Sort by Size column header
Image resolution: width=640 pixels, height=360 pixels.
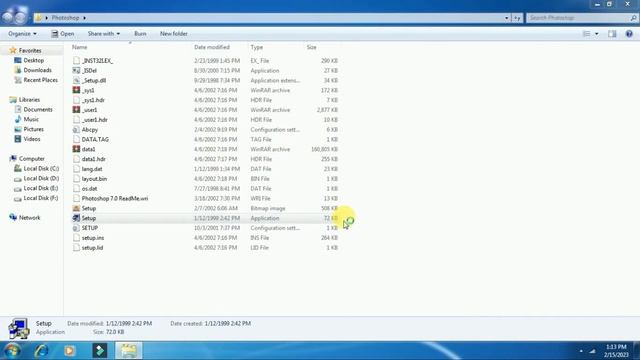[x=311, y=47]
